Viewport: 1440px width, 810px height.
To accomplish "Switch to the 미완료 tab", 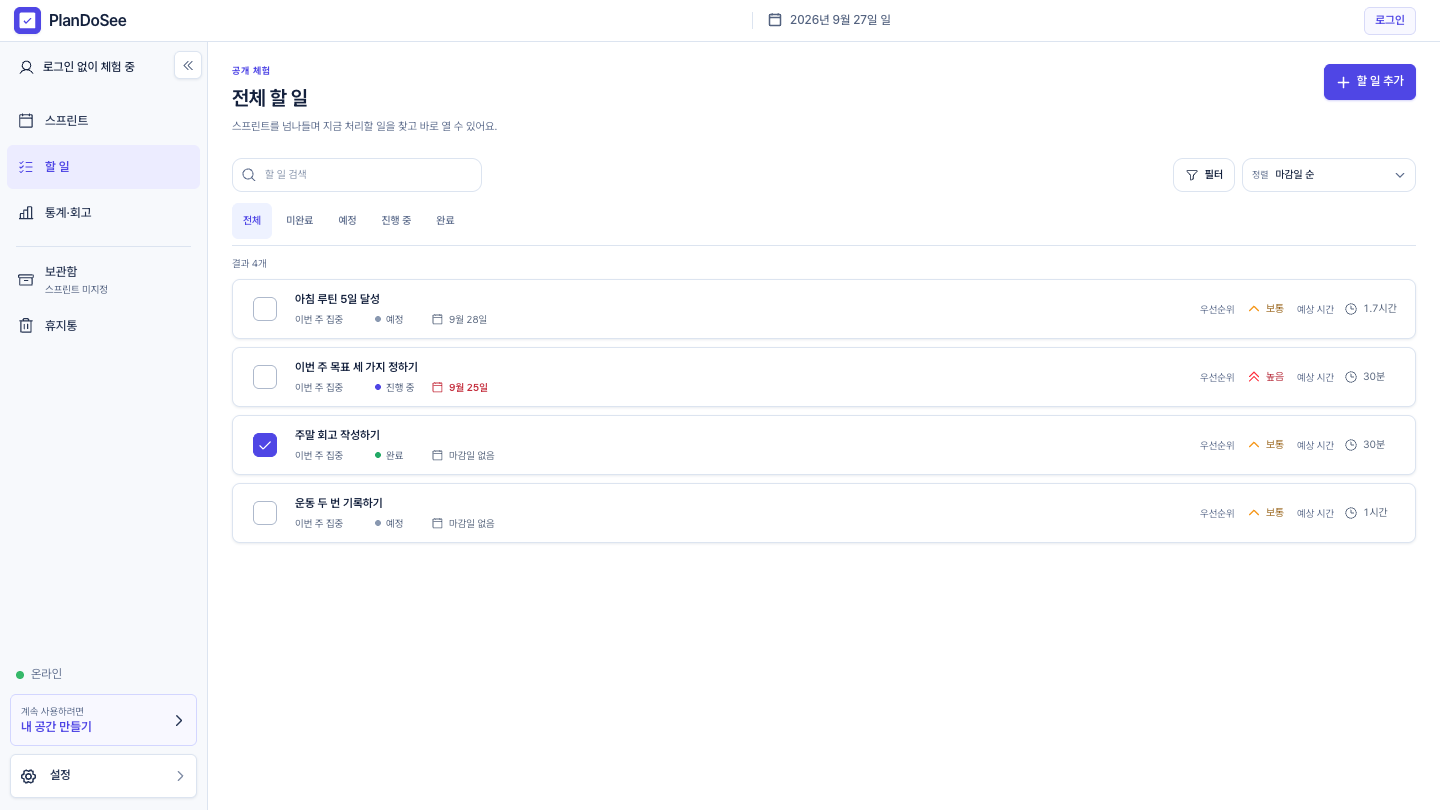I will [x=300, y=221].
